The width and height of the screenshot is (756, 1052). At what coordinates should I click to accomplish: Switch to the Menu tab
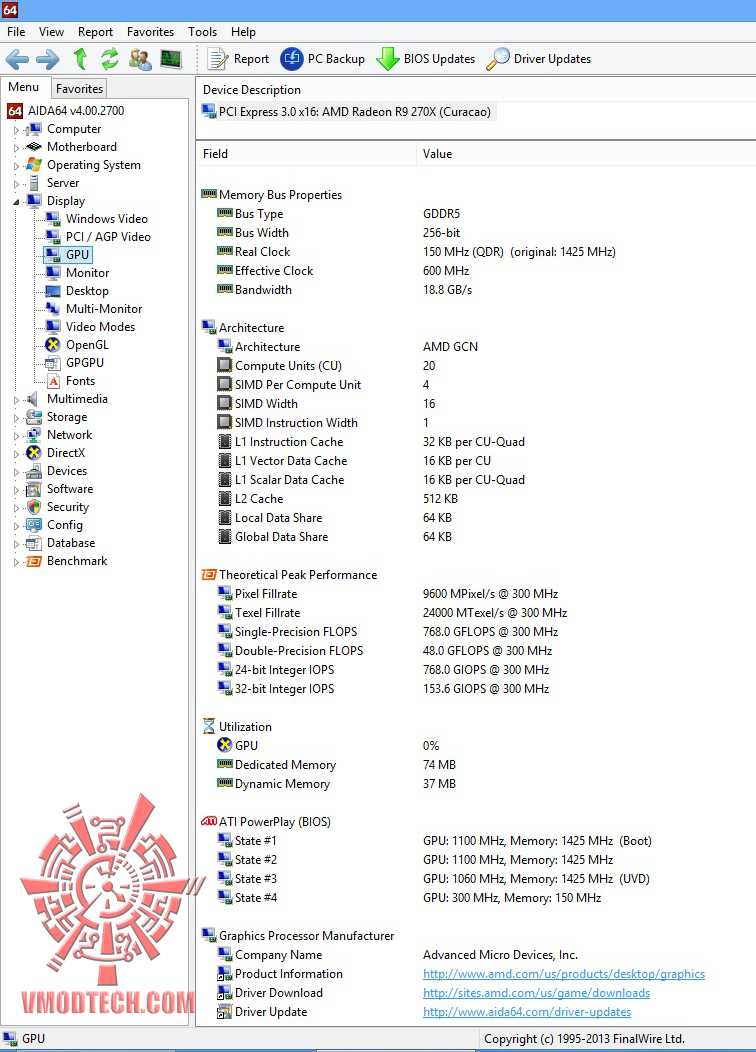(24, 87)
